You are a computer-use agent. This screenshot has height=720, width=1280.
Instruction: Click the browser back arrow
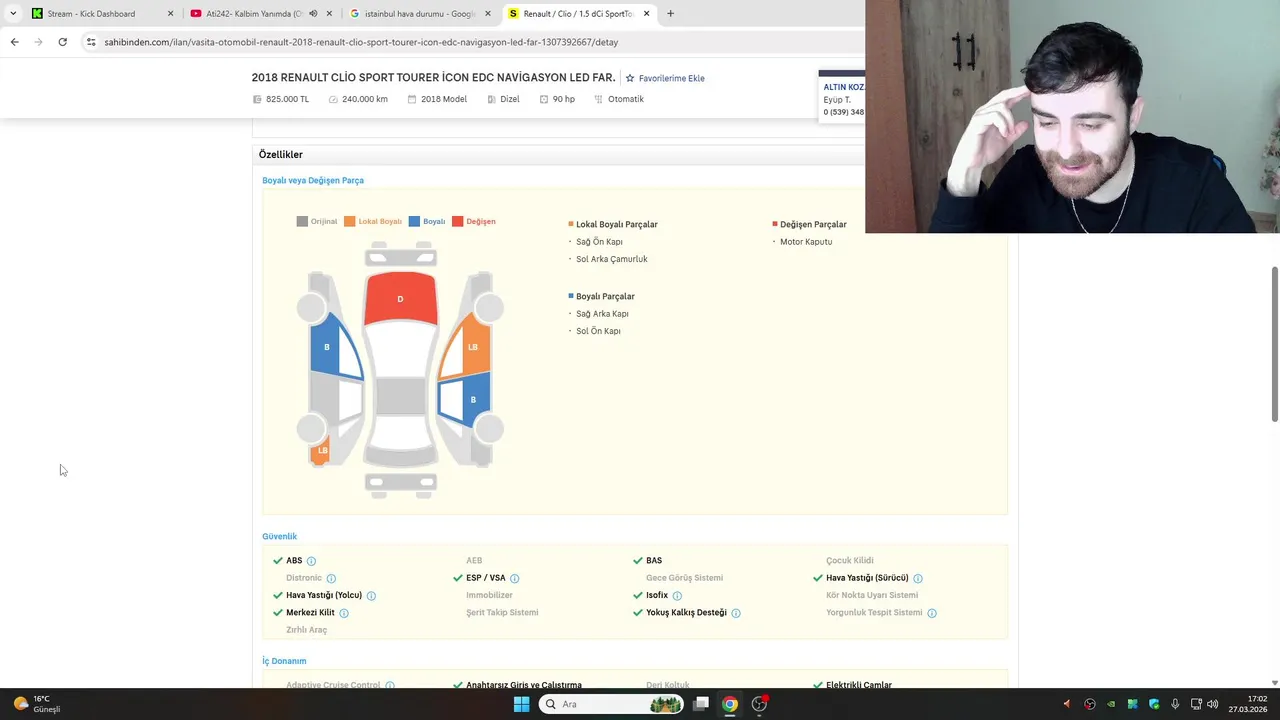[x=14, y=42]
